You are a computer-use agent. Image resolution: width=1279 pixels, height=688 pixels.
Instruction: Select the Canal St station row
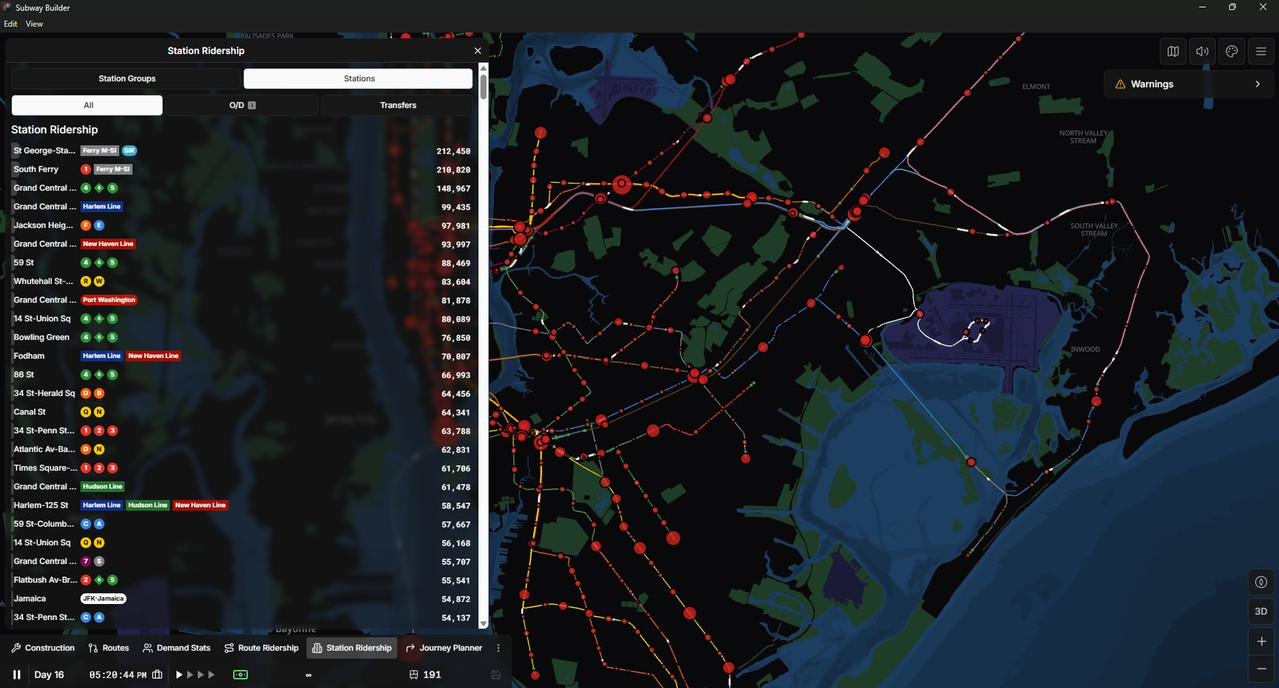pyautogui.click(x=241, y=412)
